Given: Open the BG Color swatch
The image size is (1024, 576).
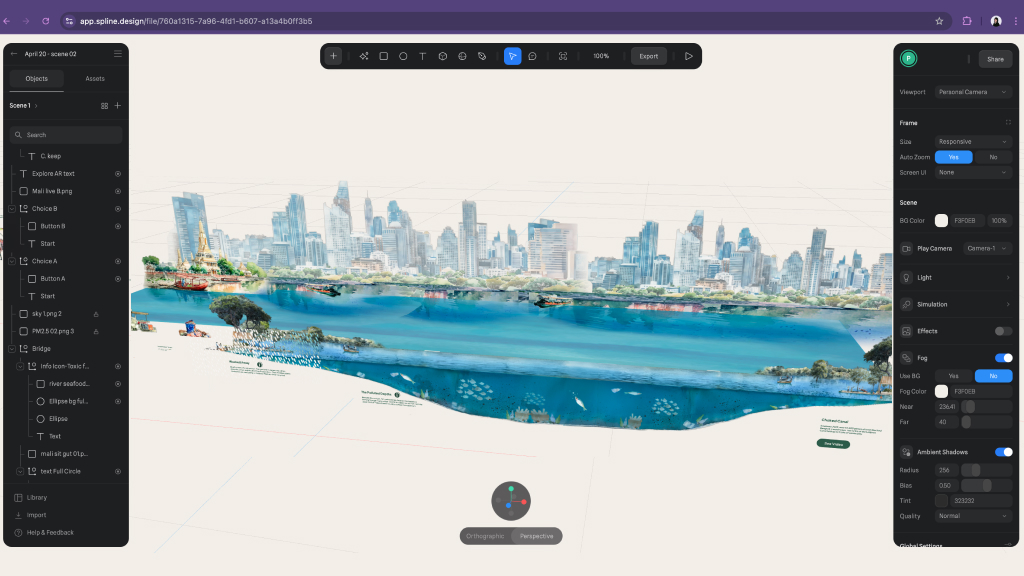Looking at the screenshot, I should pyautogui.click(x=941, y=220).
